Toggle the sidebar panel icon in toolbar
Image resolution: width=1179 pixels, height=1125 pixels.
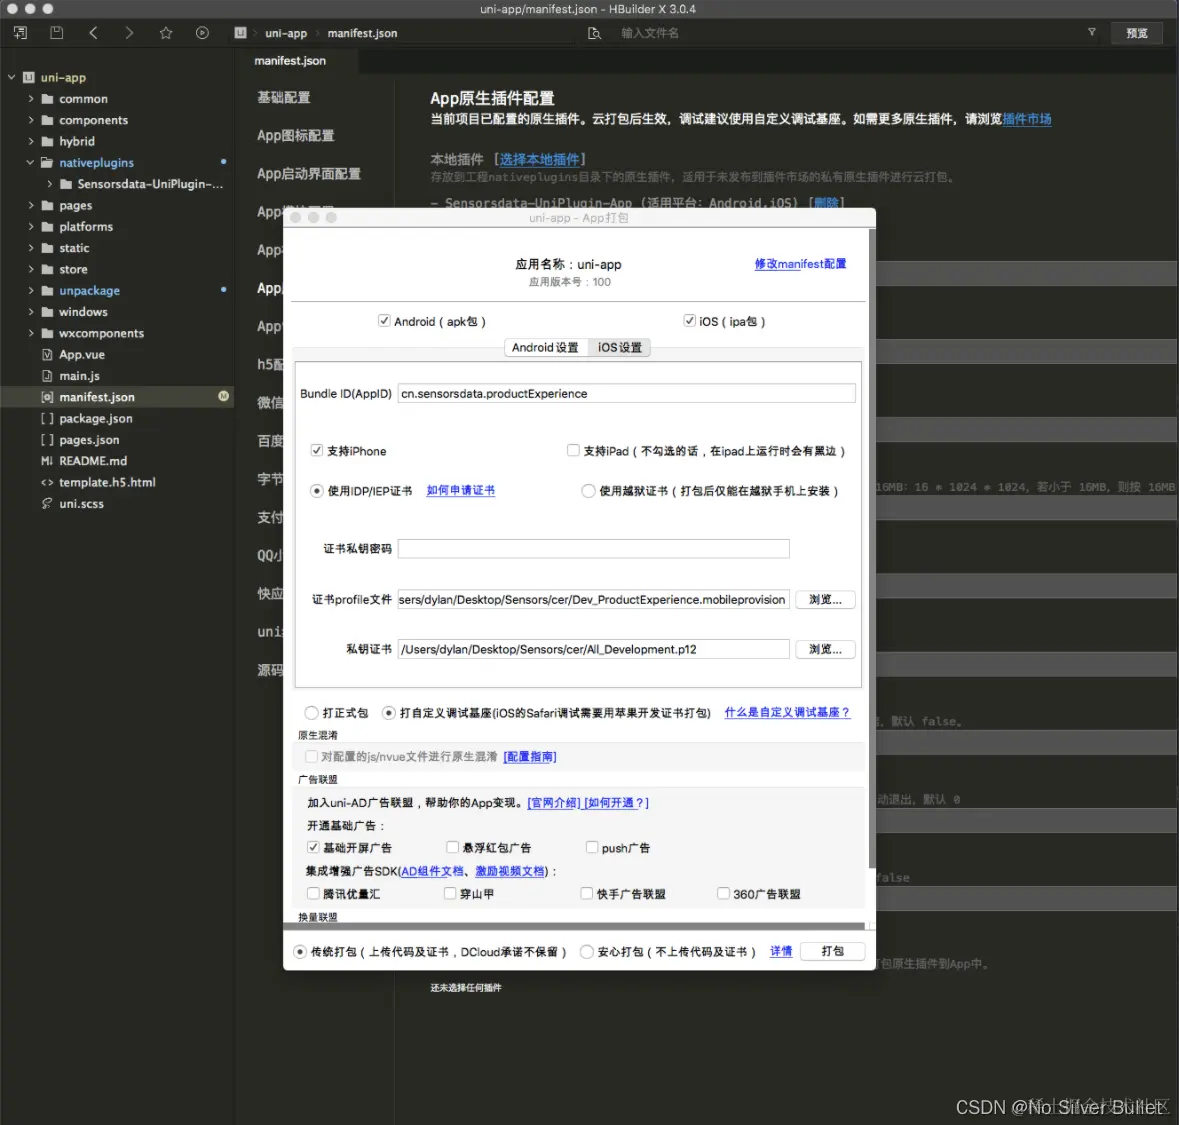tap(20, 33)
